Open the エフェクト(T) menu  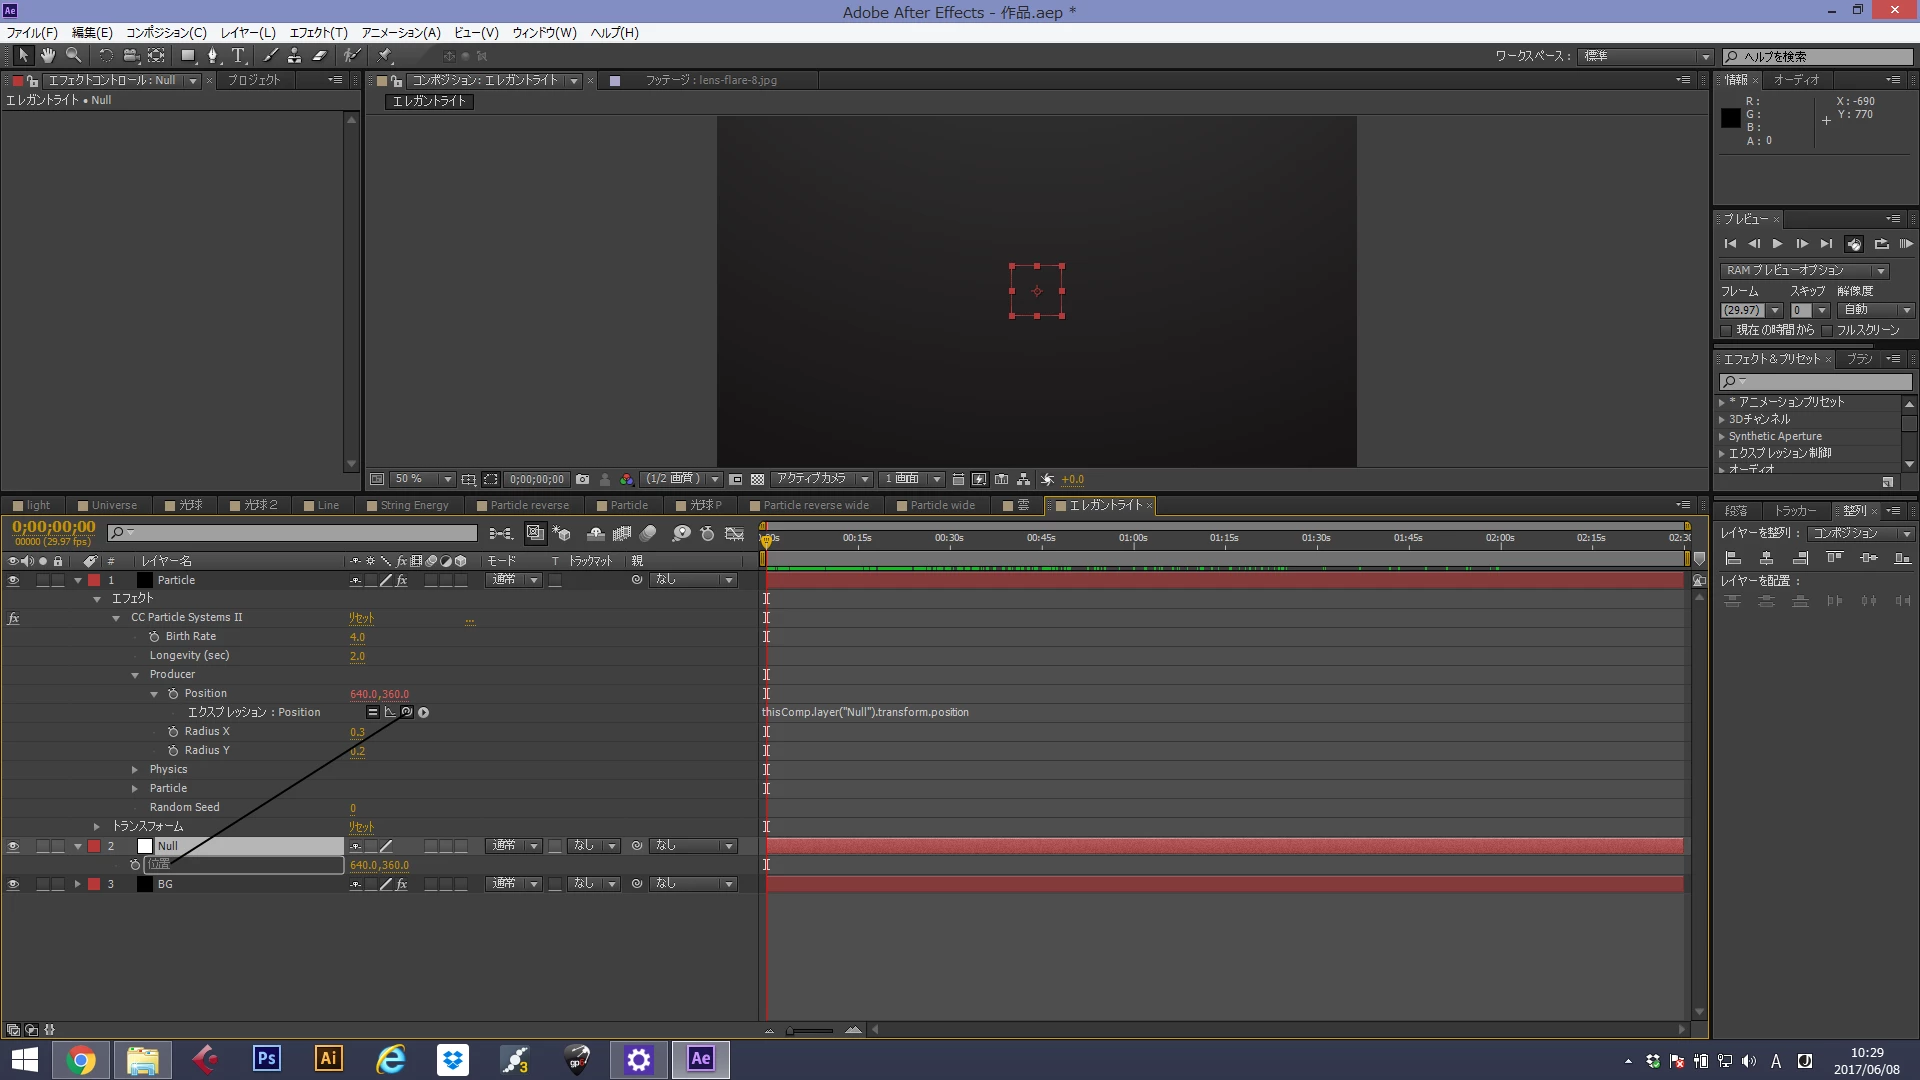click(318, 33)
